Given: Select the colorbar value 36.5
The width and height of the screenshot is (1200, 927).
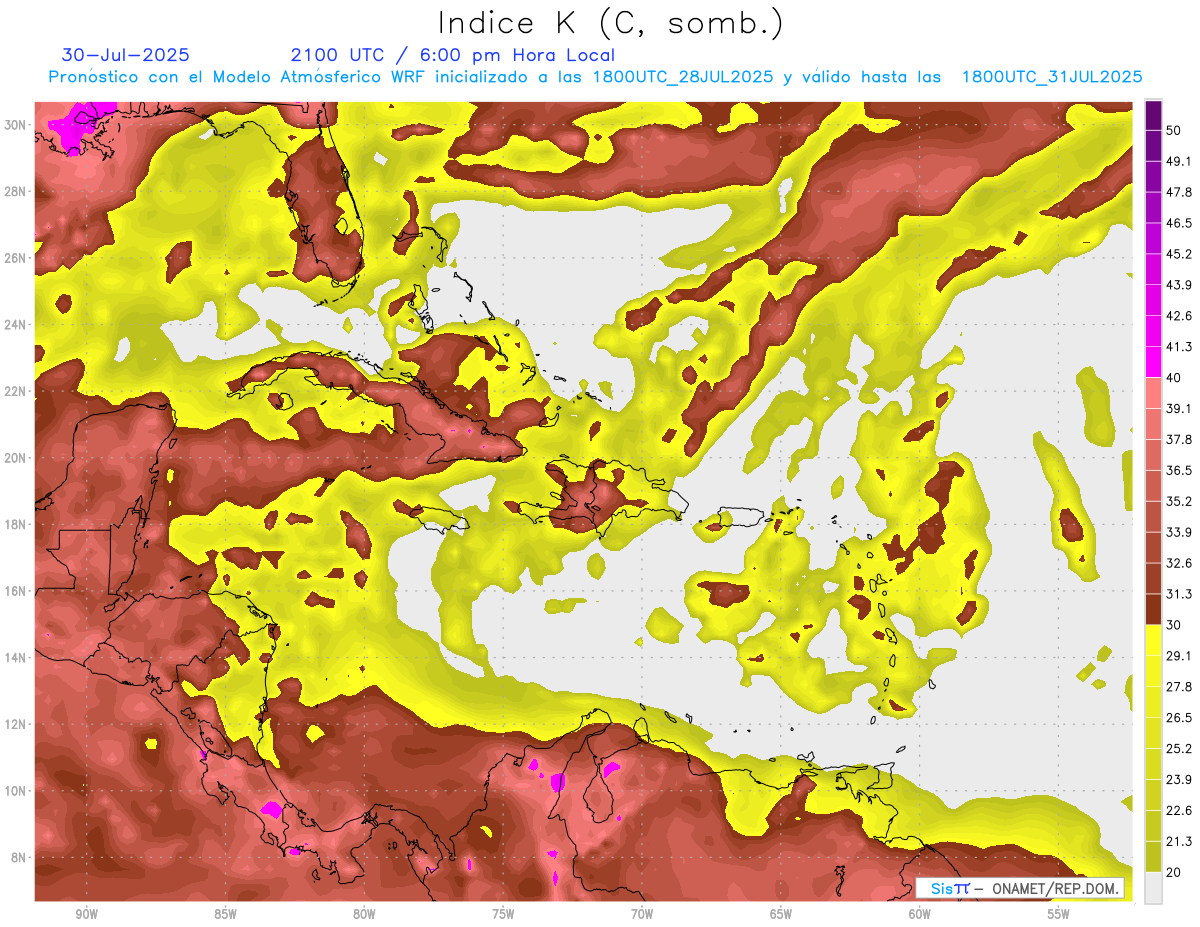Looking at the screenshot, I should [1179, 470].
